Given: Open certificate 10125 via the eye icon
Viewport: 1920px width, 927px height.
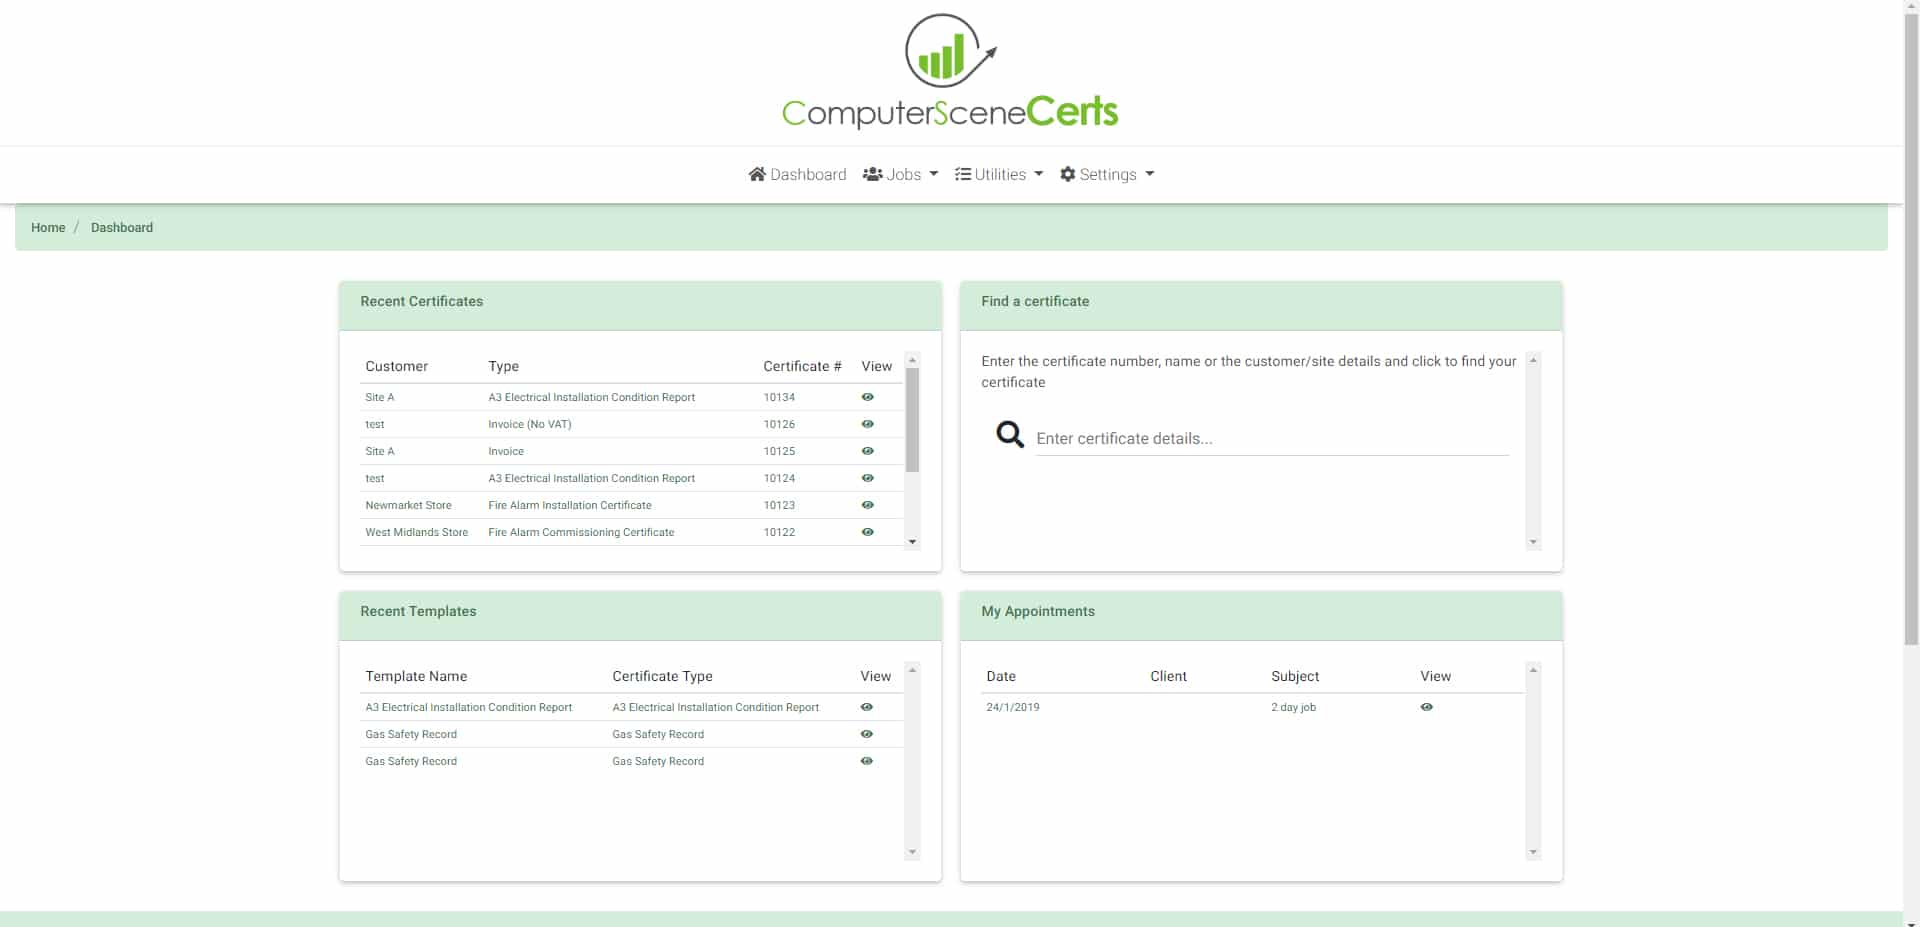Looking at the screenshot, I should coord(867,451).
